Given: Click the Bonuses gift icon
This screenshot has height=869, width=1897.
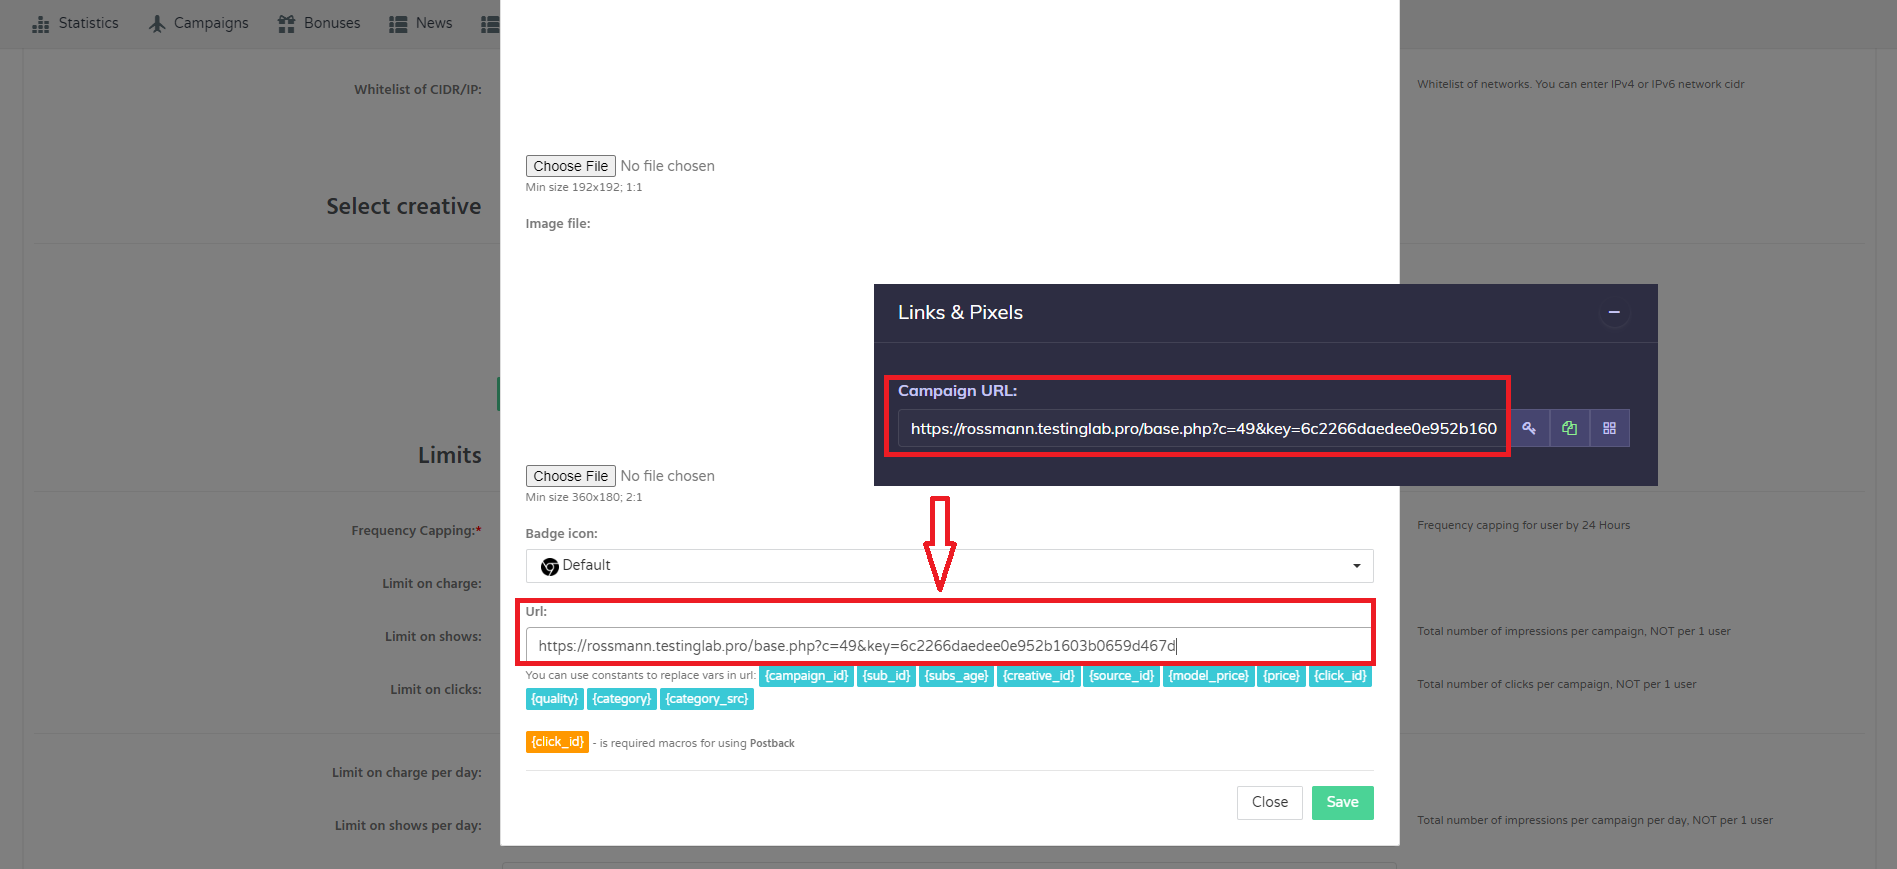Looking at the screenshot, I should (x=287, y=24).
